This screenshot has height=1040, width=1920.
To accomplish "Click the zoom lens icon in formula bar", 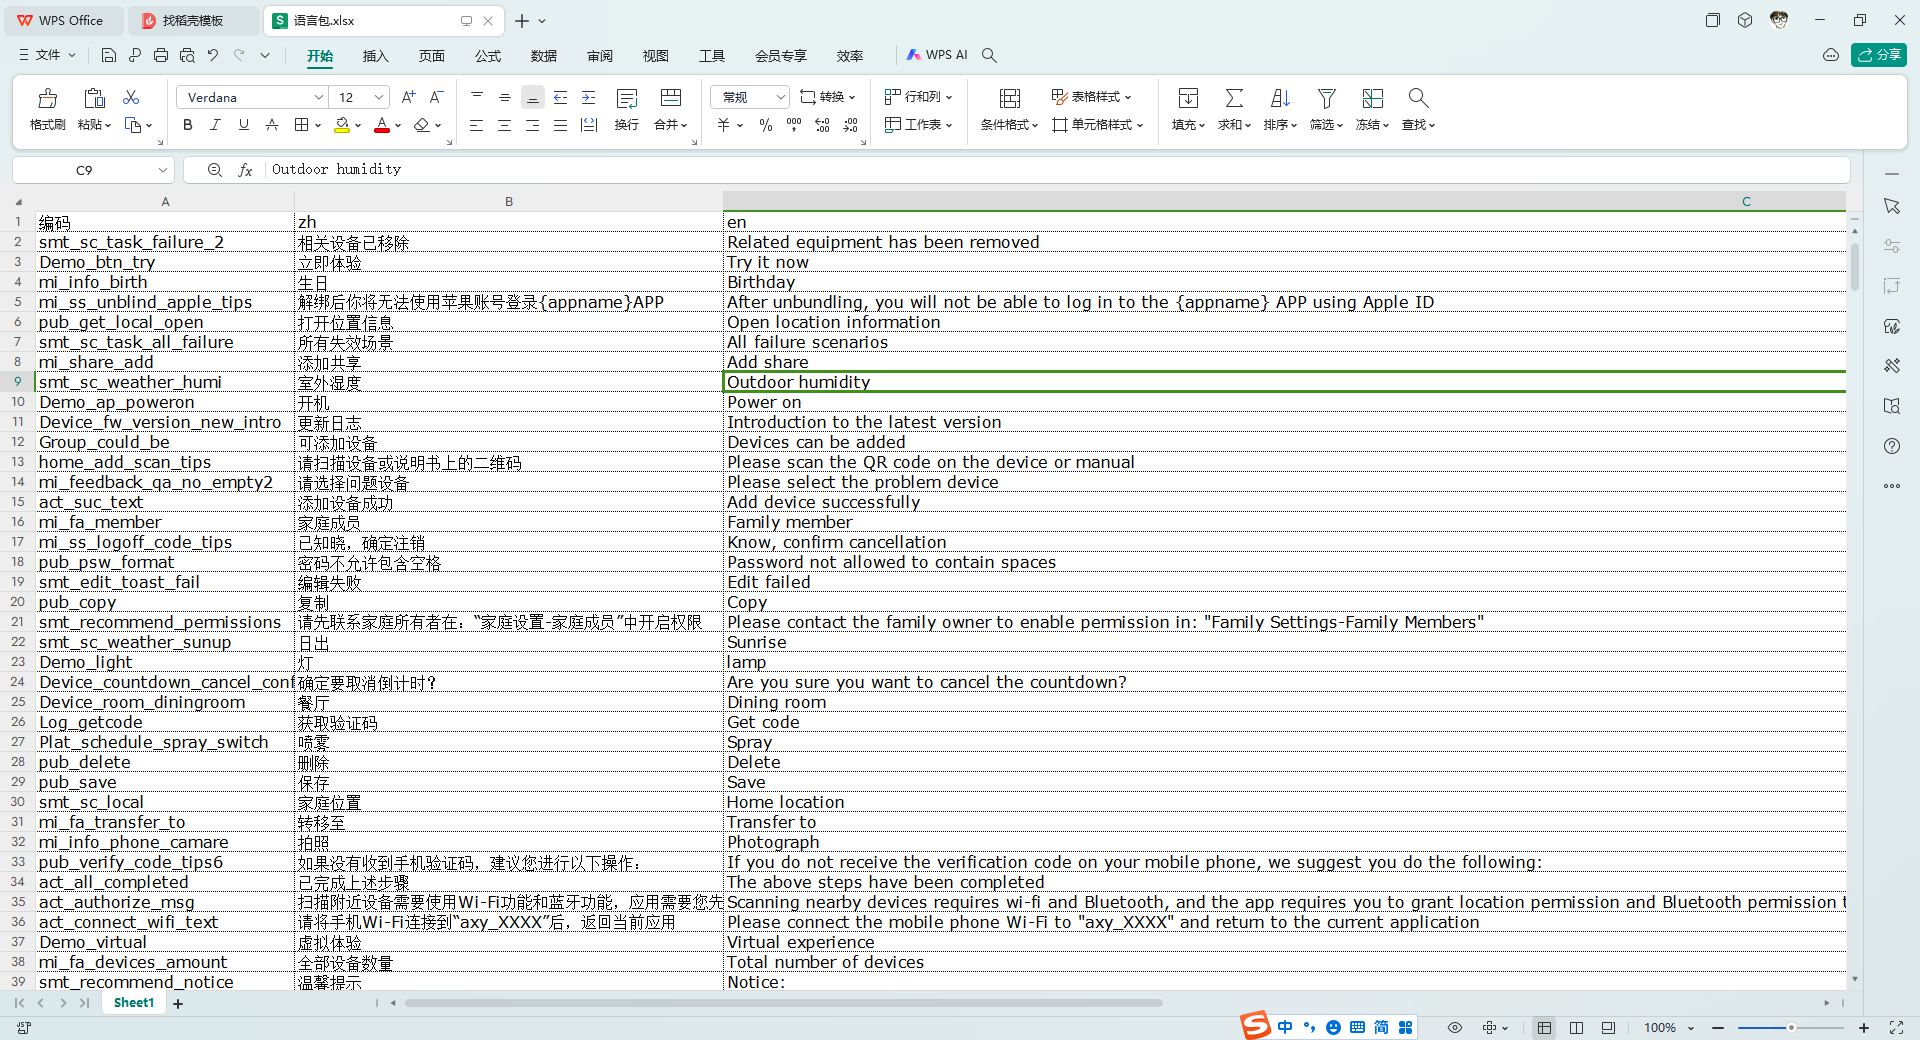I will pyautogui.click(x=214, y=170).
